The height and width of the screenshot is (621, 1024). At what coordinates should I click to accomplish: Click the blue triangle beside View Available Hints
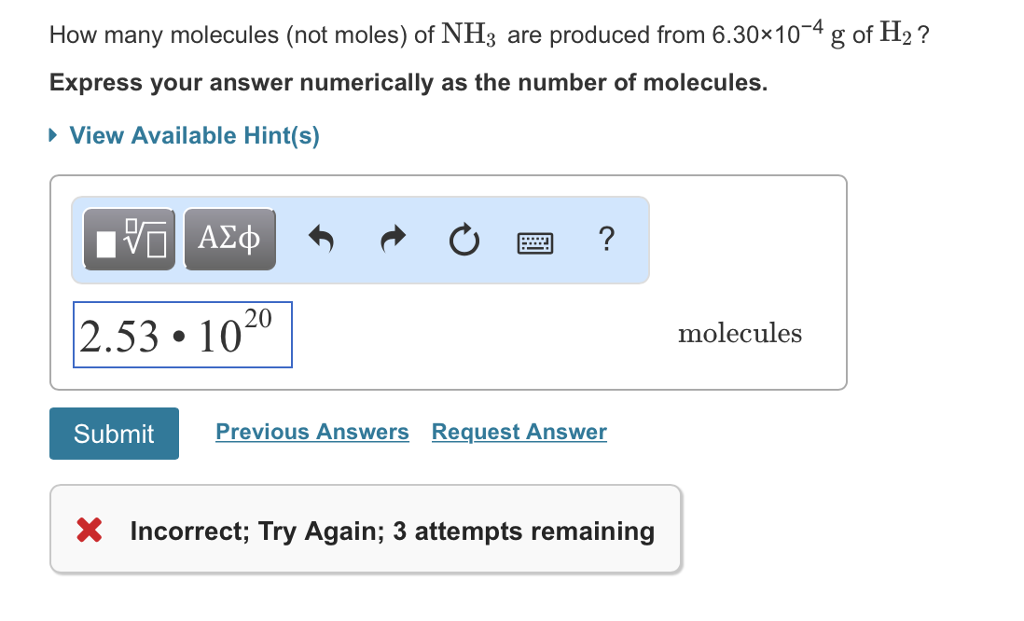click(52, 135)
